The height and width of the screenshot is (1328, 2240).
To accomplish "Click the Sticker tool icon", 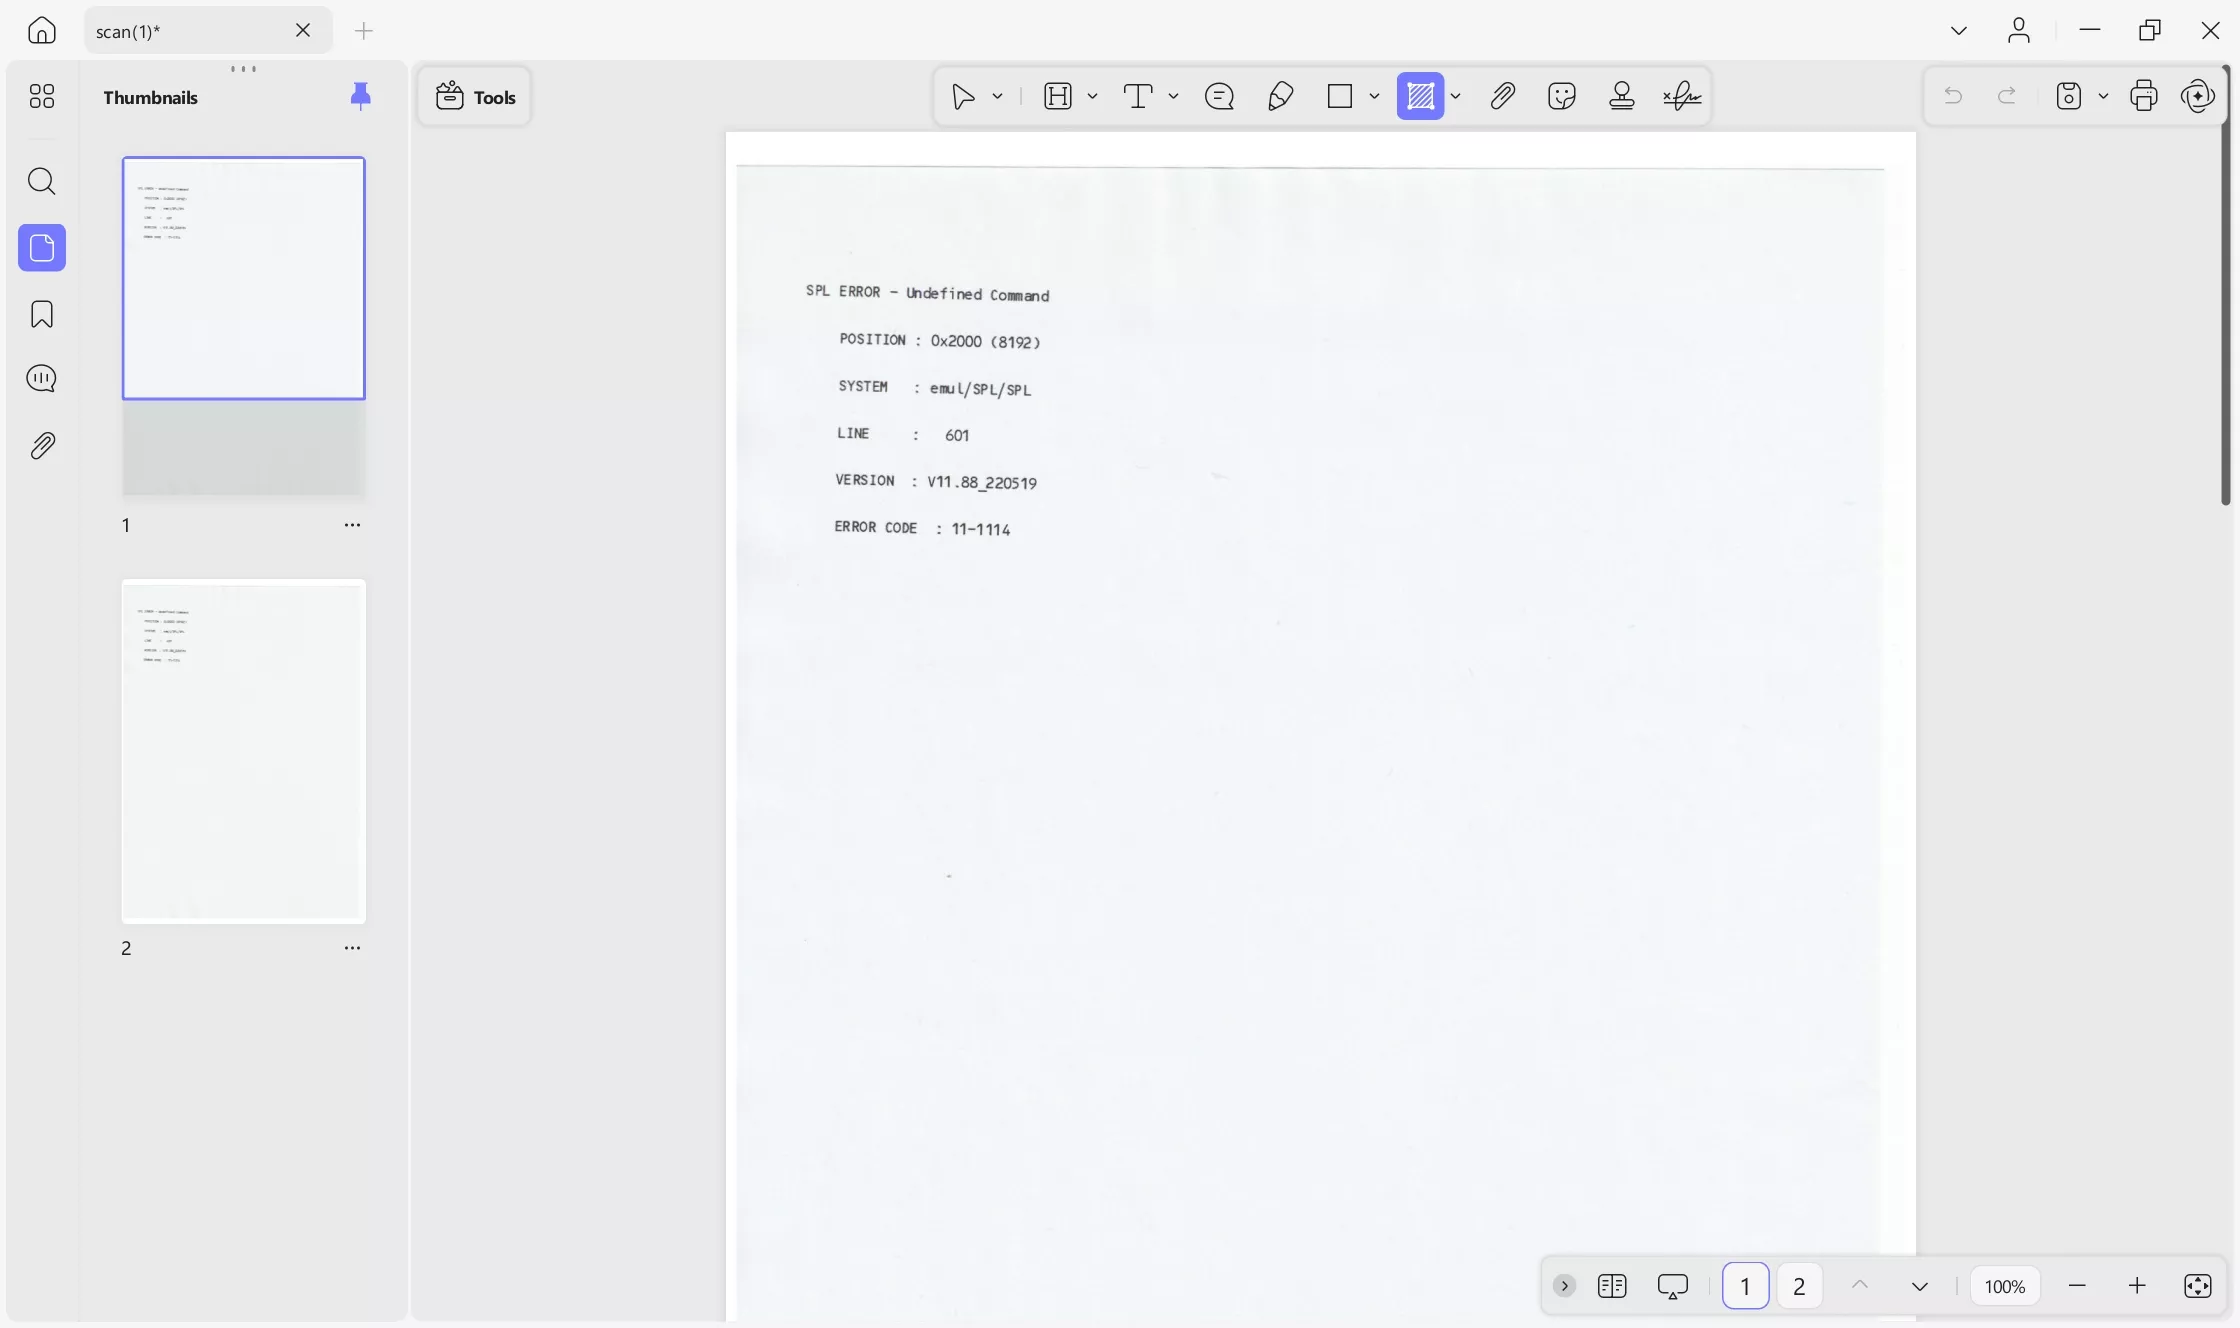I will click(x=1561, y=96).
